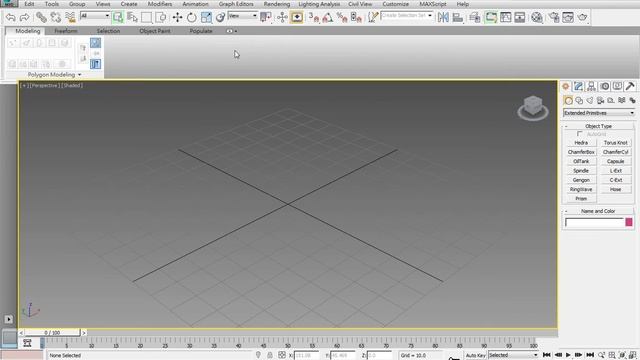Viewport: 640px width, 360px height.
Task: Open the Rendered Frame Window icon
Action: coord(568,17)
